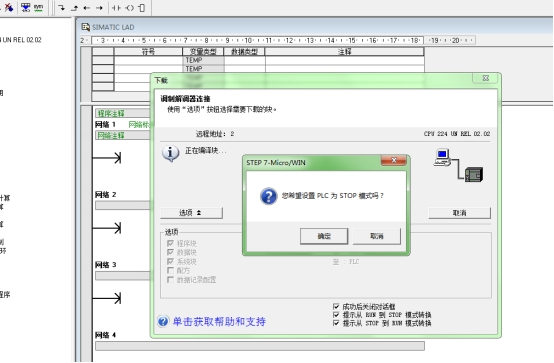Click the blue apply-symbols toolbar icon
The height and width of the screenshot is (363, 554).
[x=25, y=7]
